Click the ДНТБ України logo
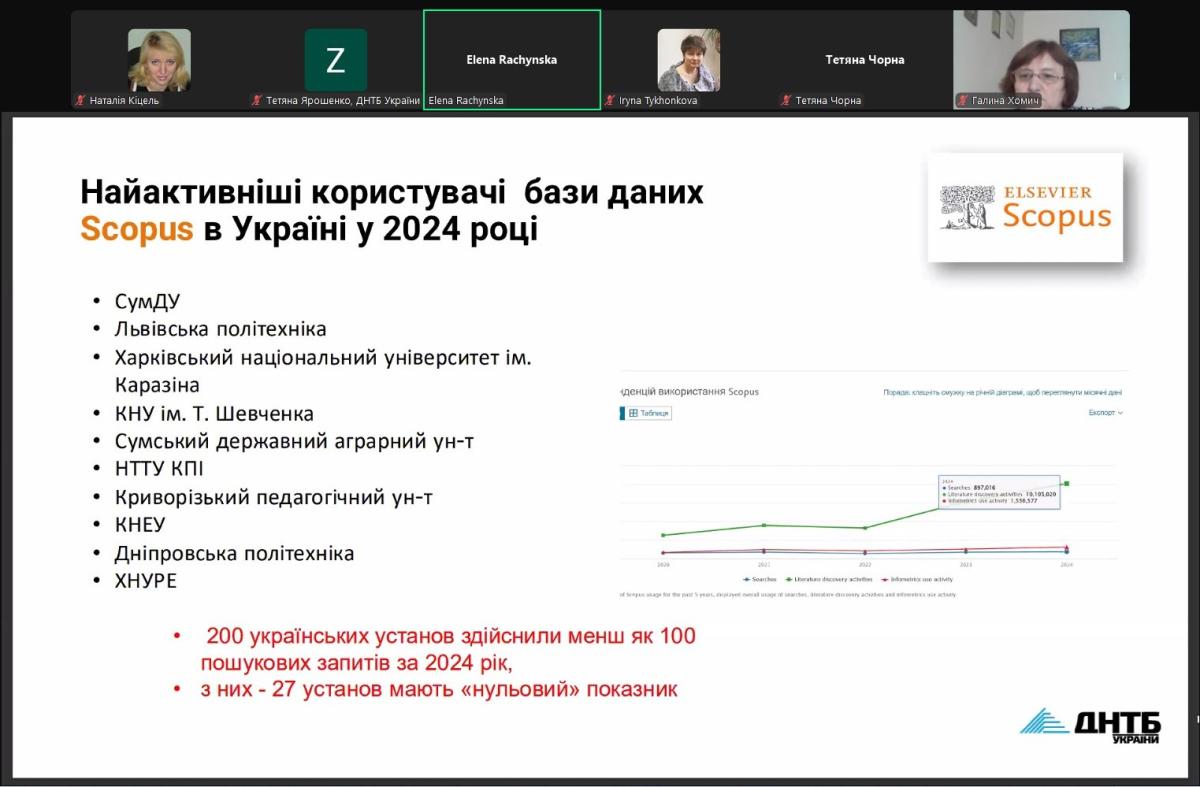This screenshot has width=1200, height=787. pos(1090,727)
